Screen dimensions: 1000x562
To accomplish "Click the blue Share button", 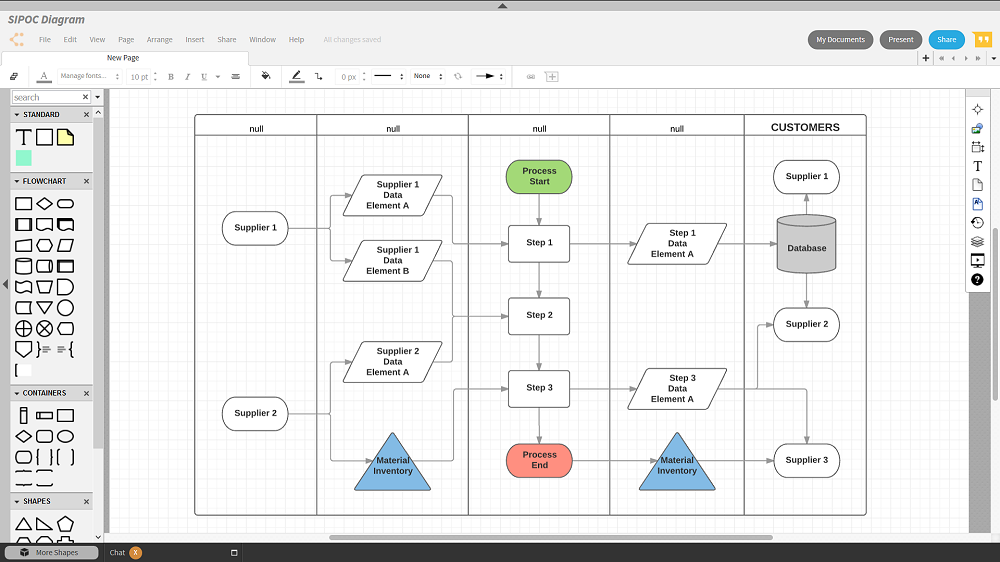I will (x=946, y=40).
